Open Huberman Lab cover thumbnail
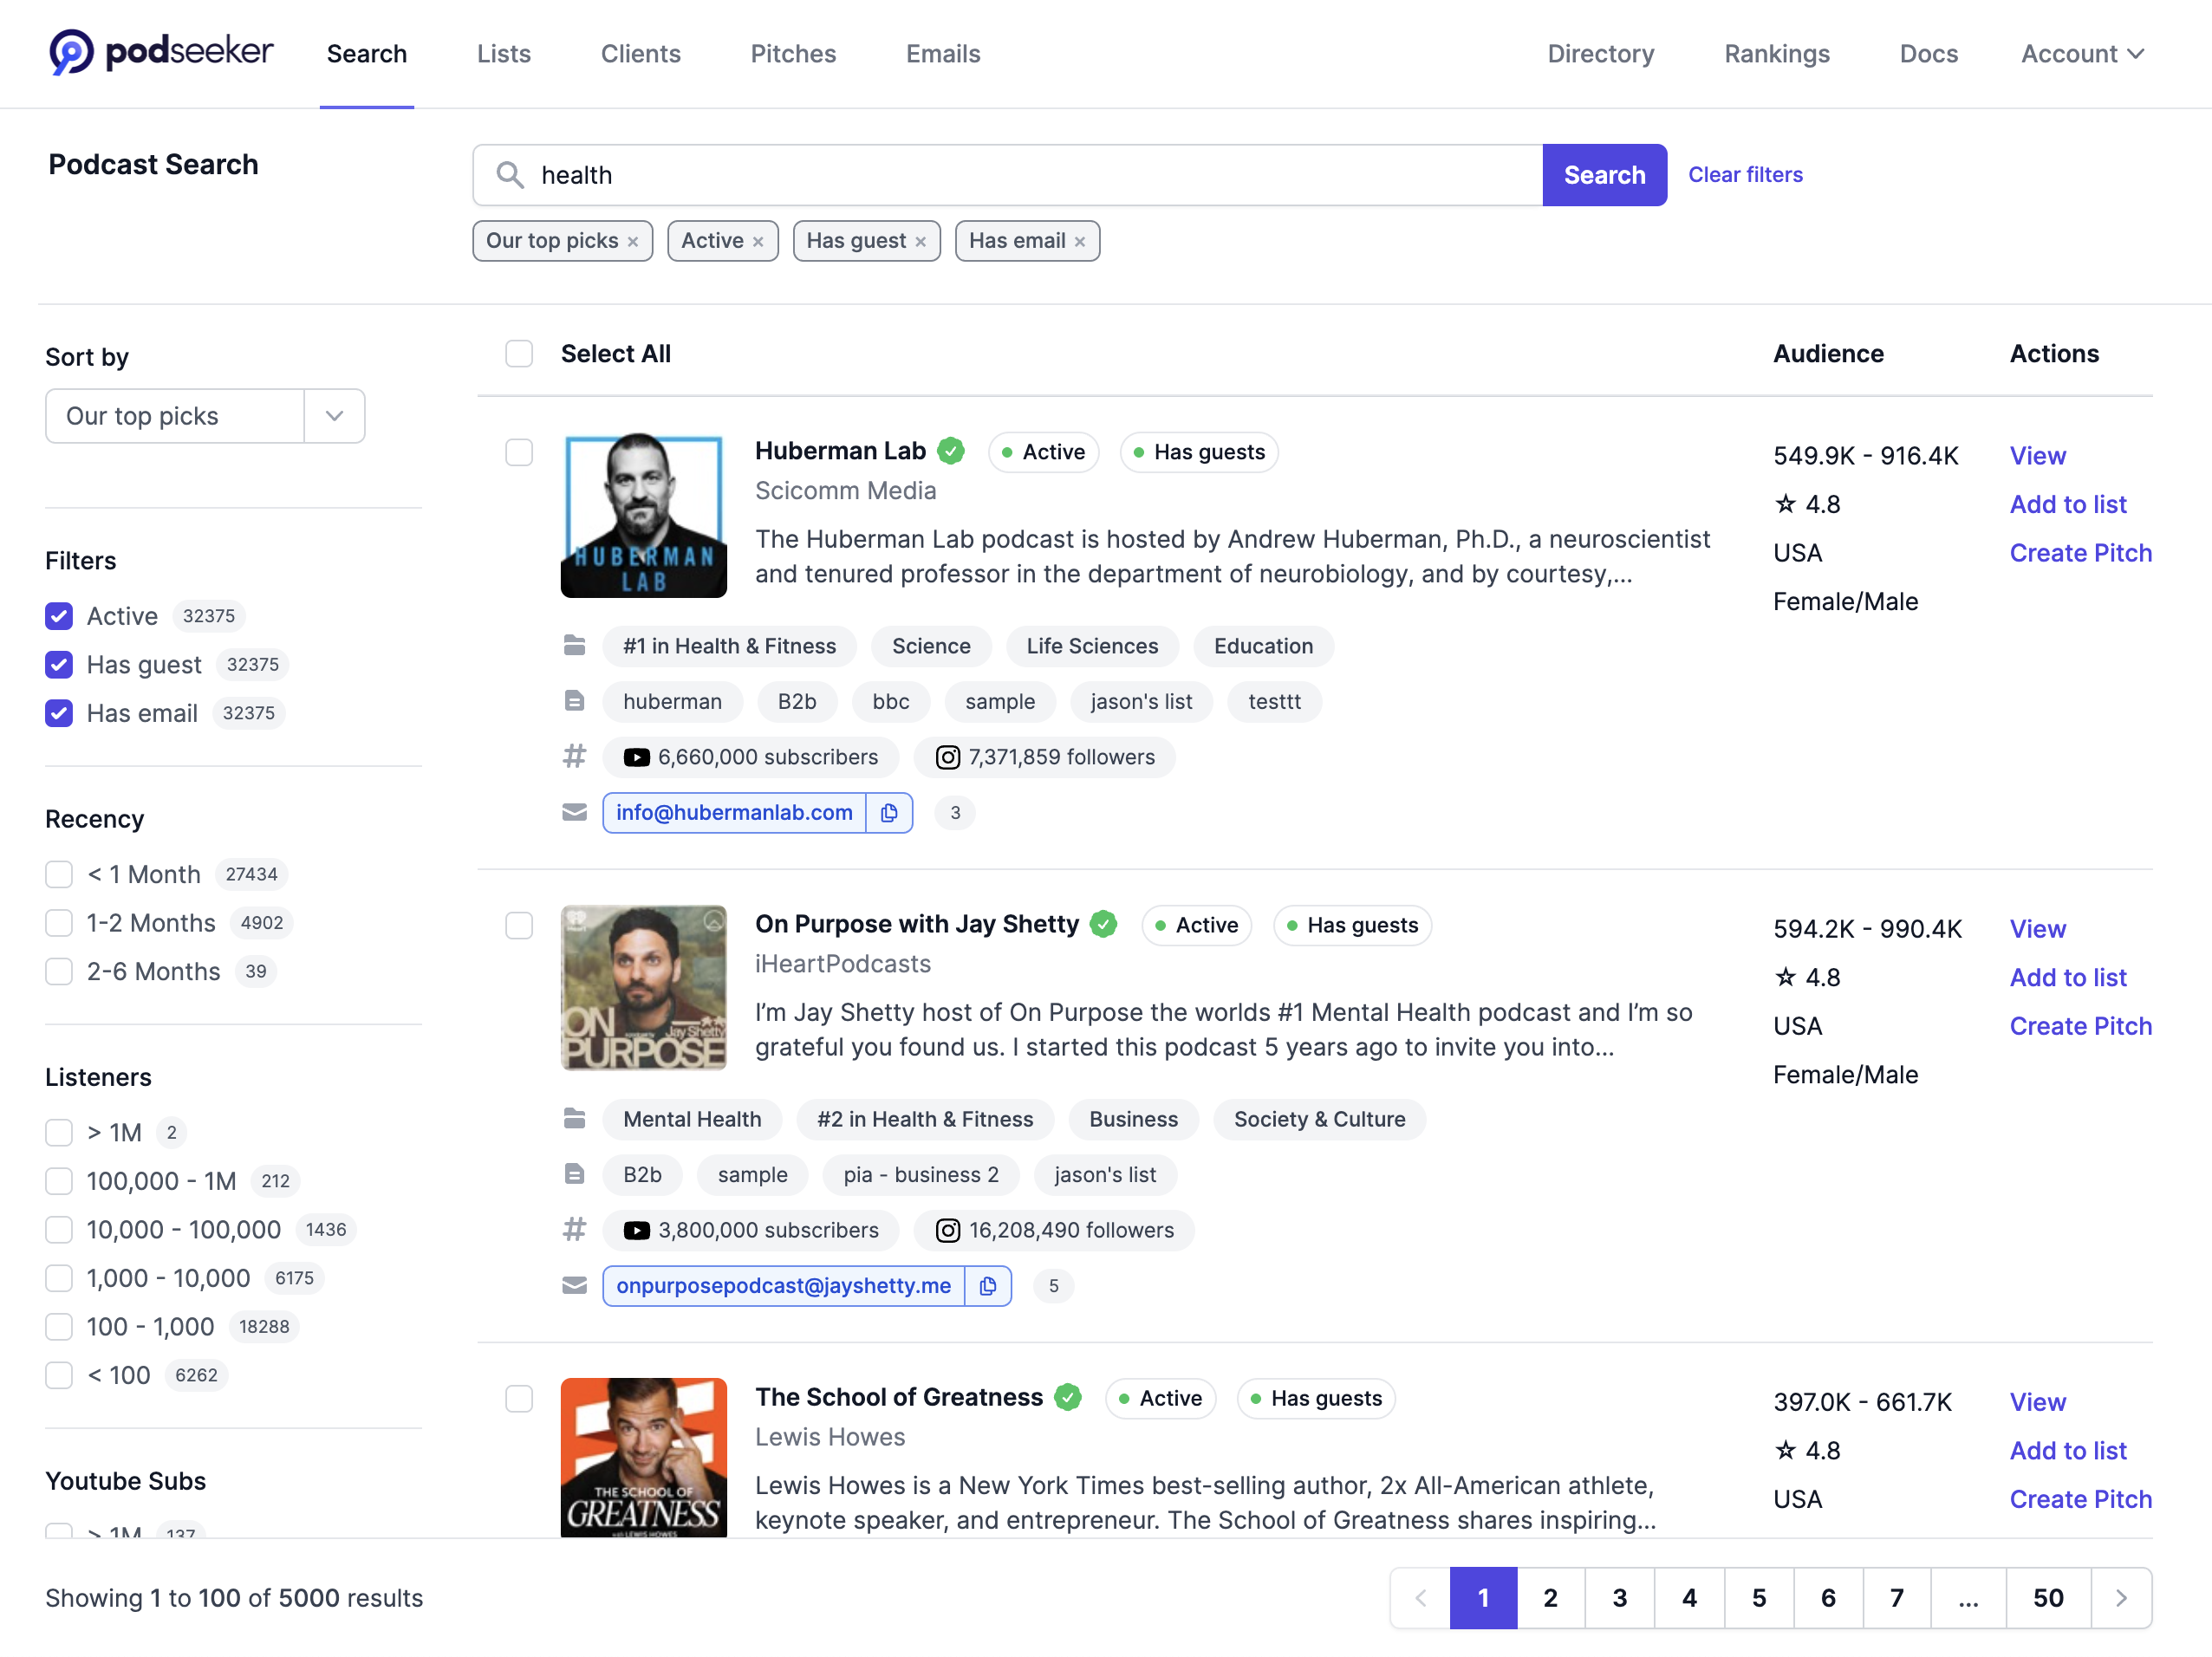Screen dimensions: 2212x1657 tap(644, 515)
